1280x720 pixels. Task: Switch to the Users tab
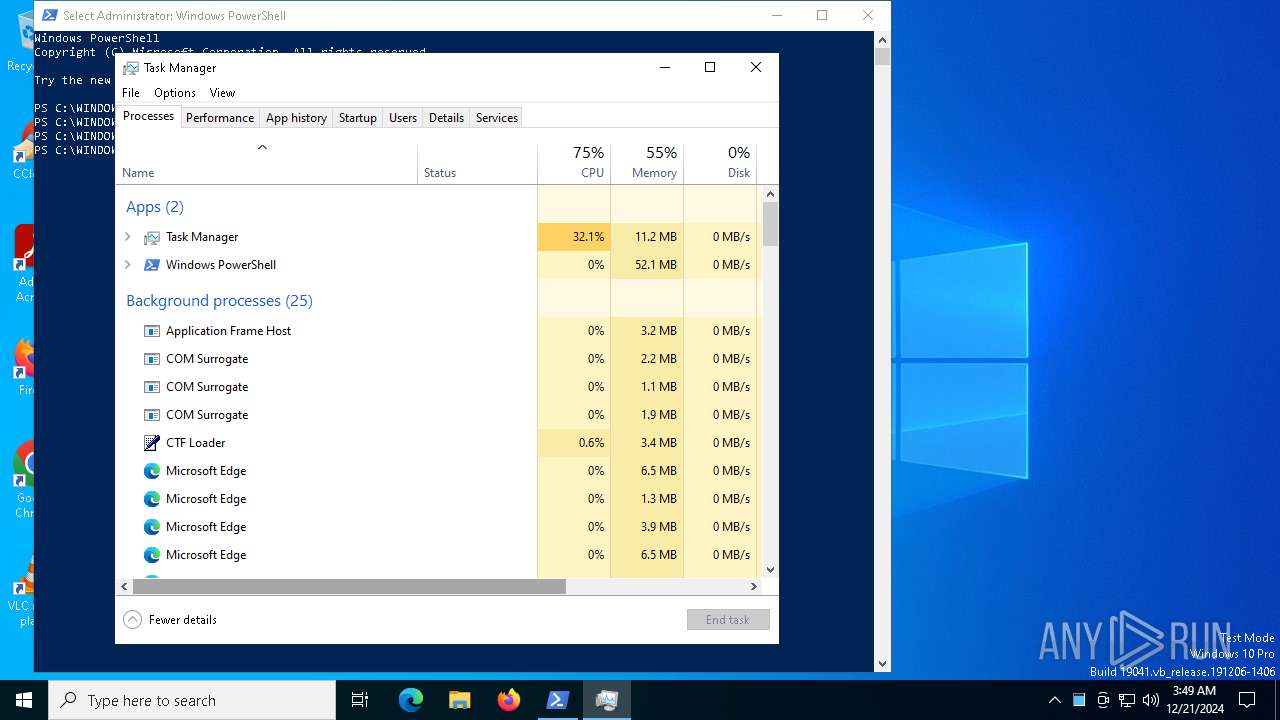coord(403,117)
